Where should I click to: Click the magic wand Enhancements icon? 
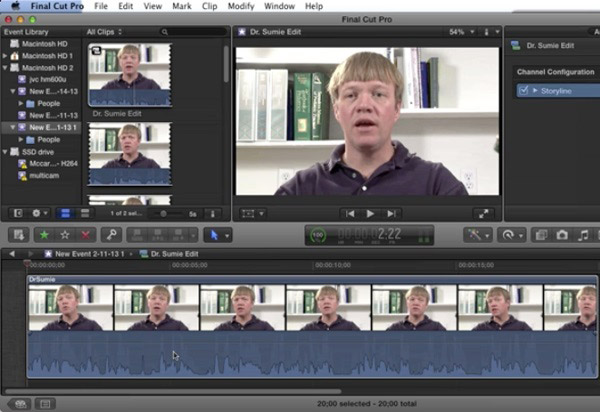click(x=474, y=235)
